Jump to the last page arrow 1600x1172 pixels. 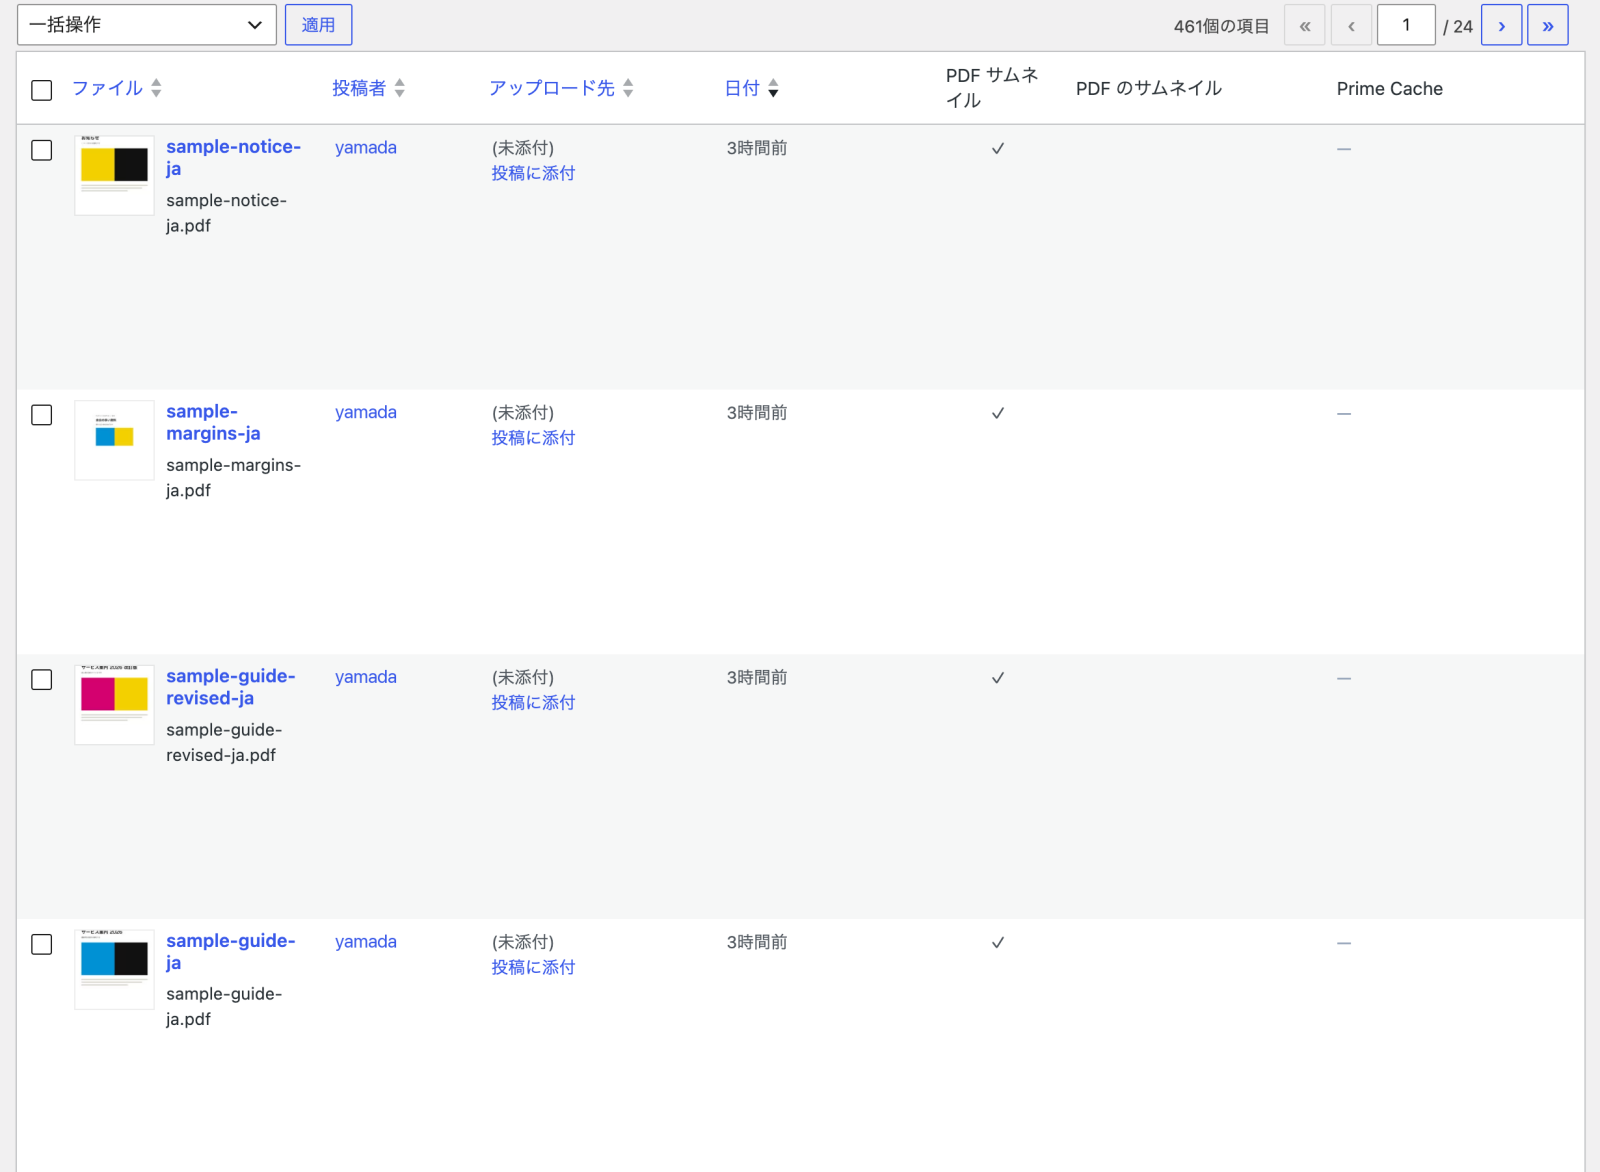(1547, 26)
